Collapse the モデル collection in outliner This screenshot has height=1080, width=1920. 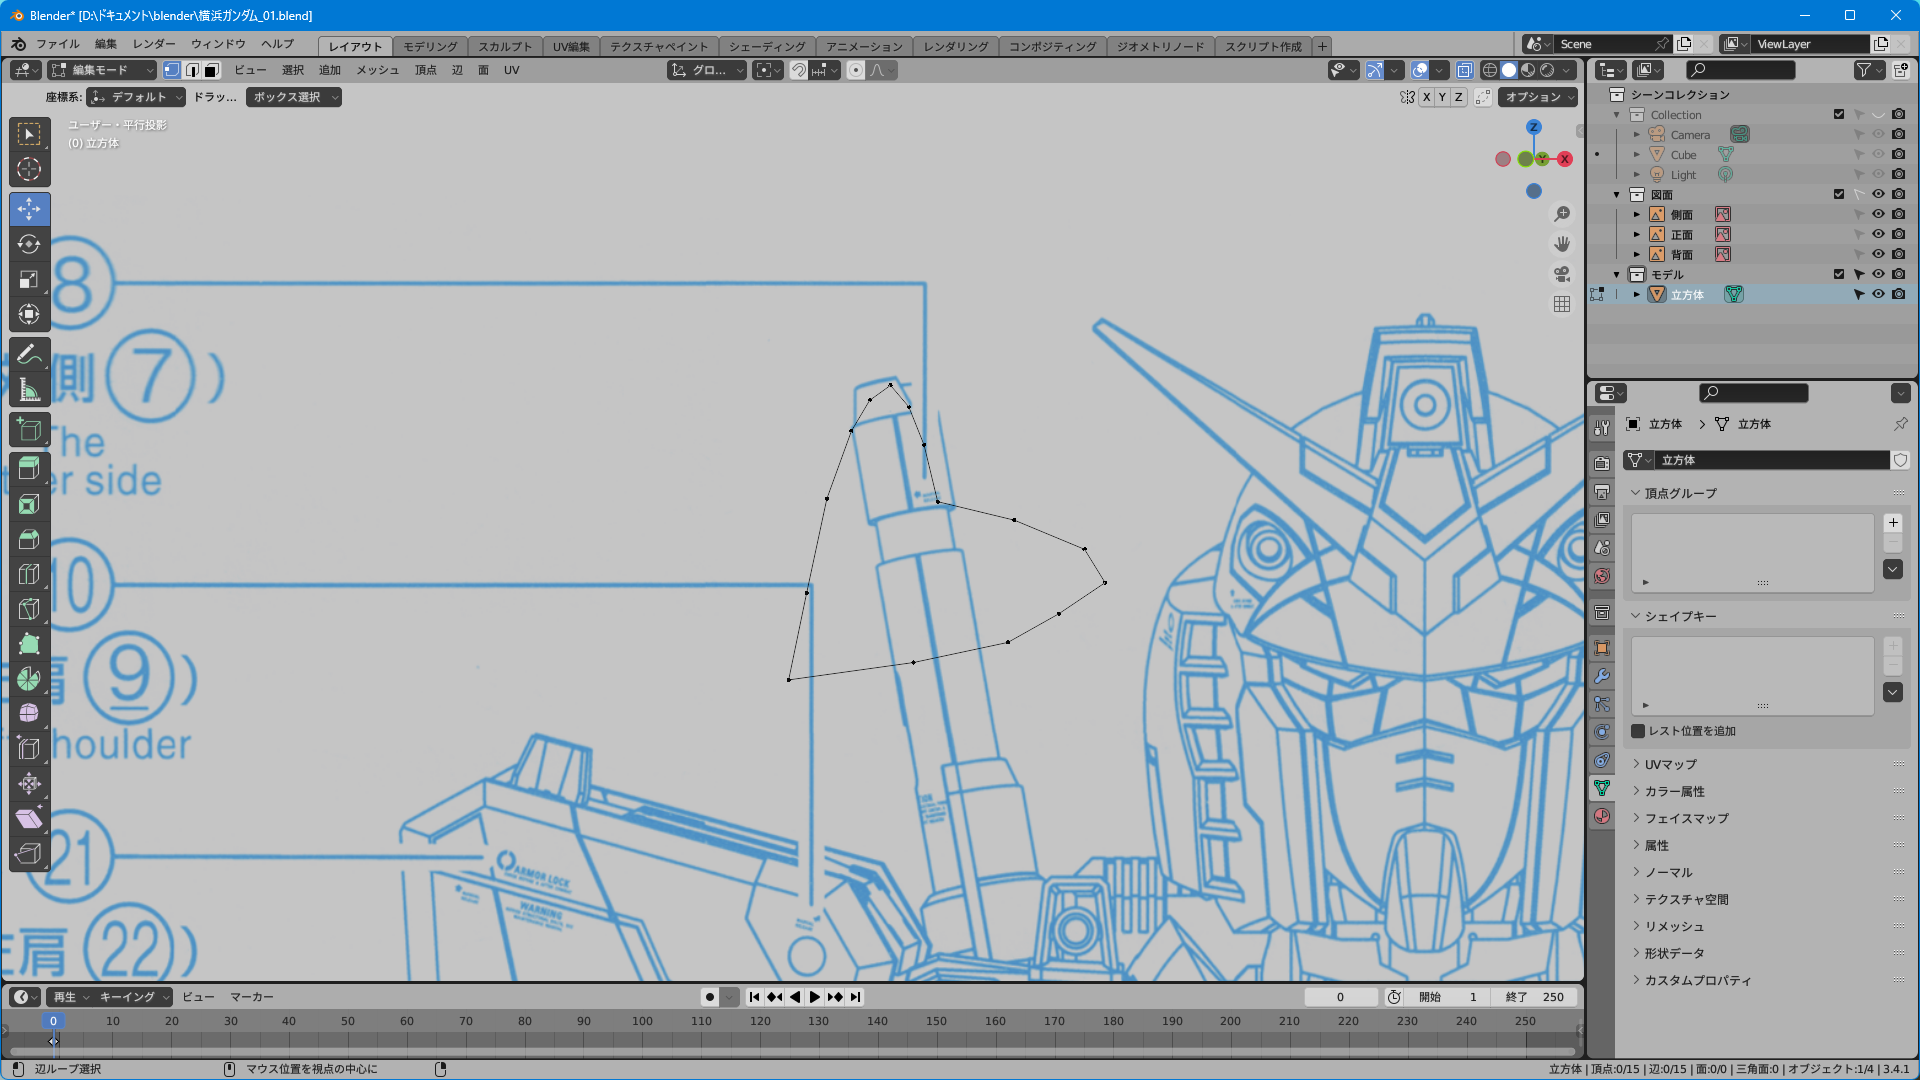point(1617,274)
